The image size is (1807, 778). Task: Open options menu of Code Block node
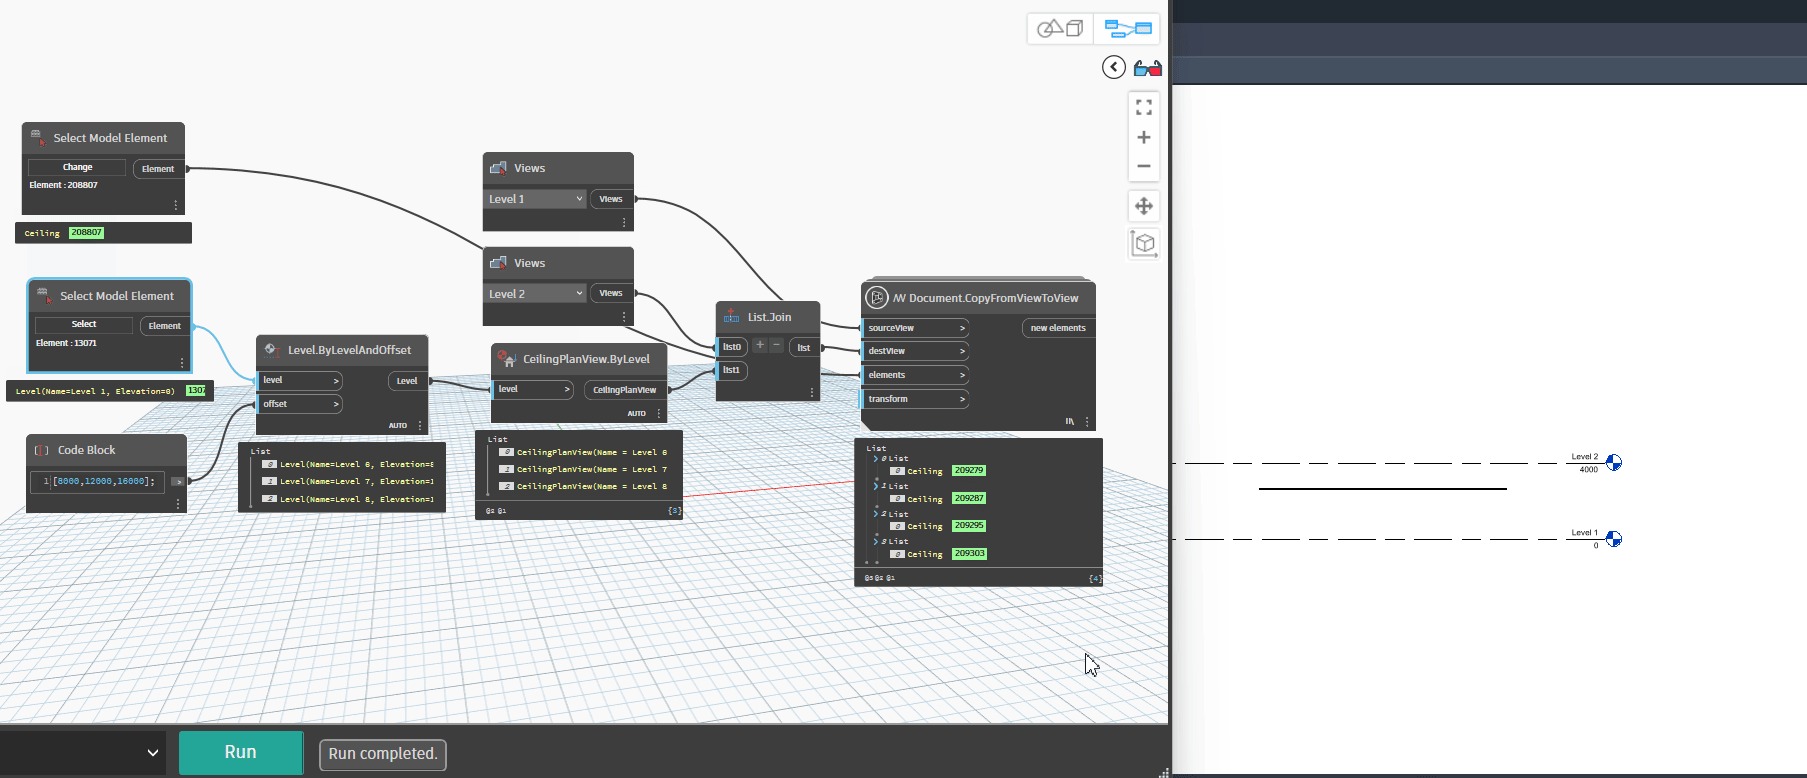point(178,505)
